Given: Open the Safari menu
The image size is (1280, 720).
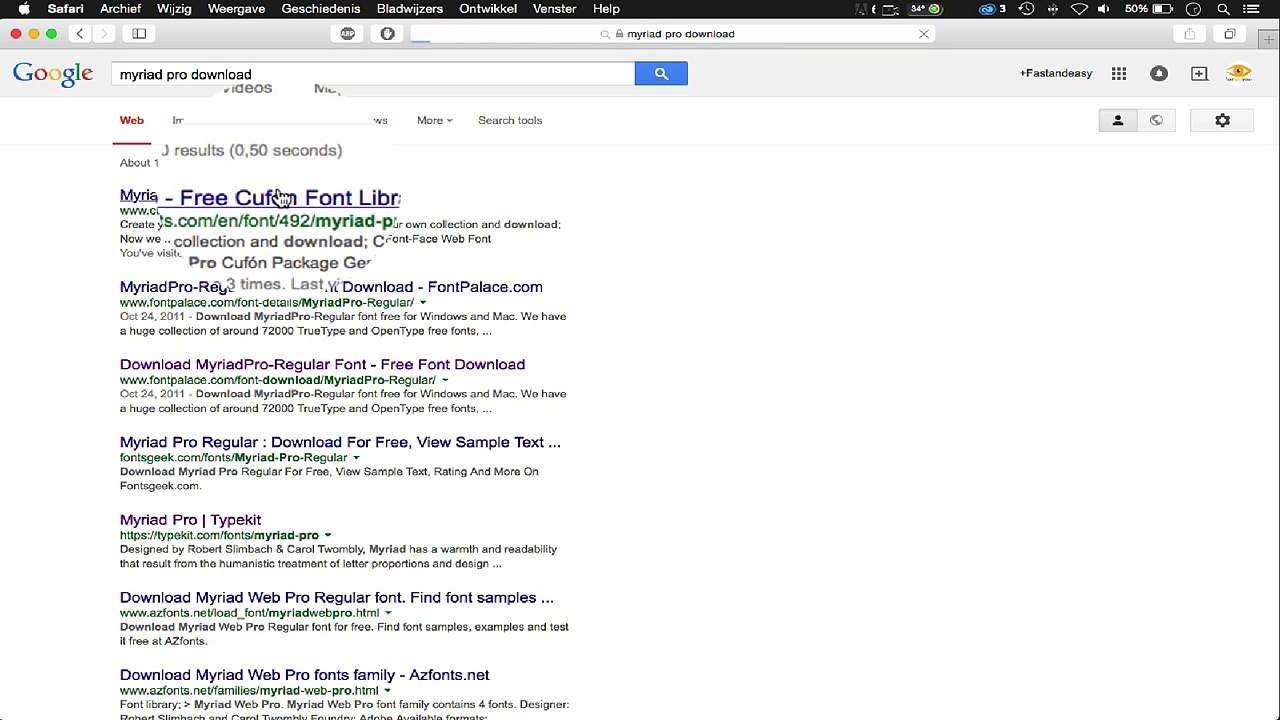Looking at the screenshot, I should click(66, 9).
